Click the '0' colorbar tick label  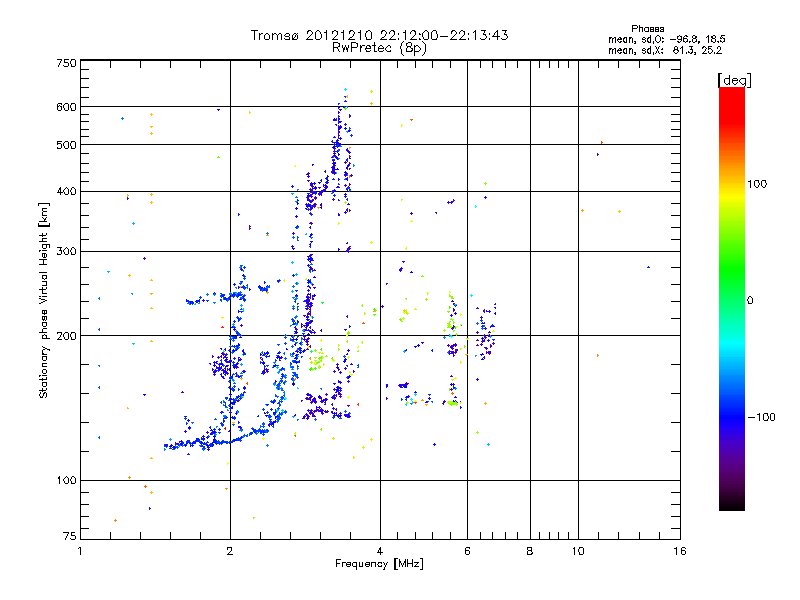(x=749, y=301)
